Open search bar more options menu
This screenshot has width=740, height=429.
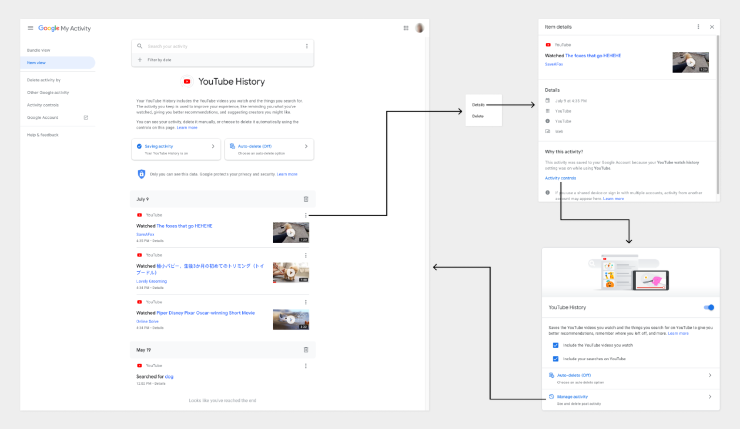(307, 46)
